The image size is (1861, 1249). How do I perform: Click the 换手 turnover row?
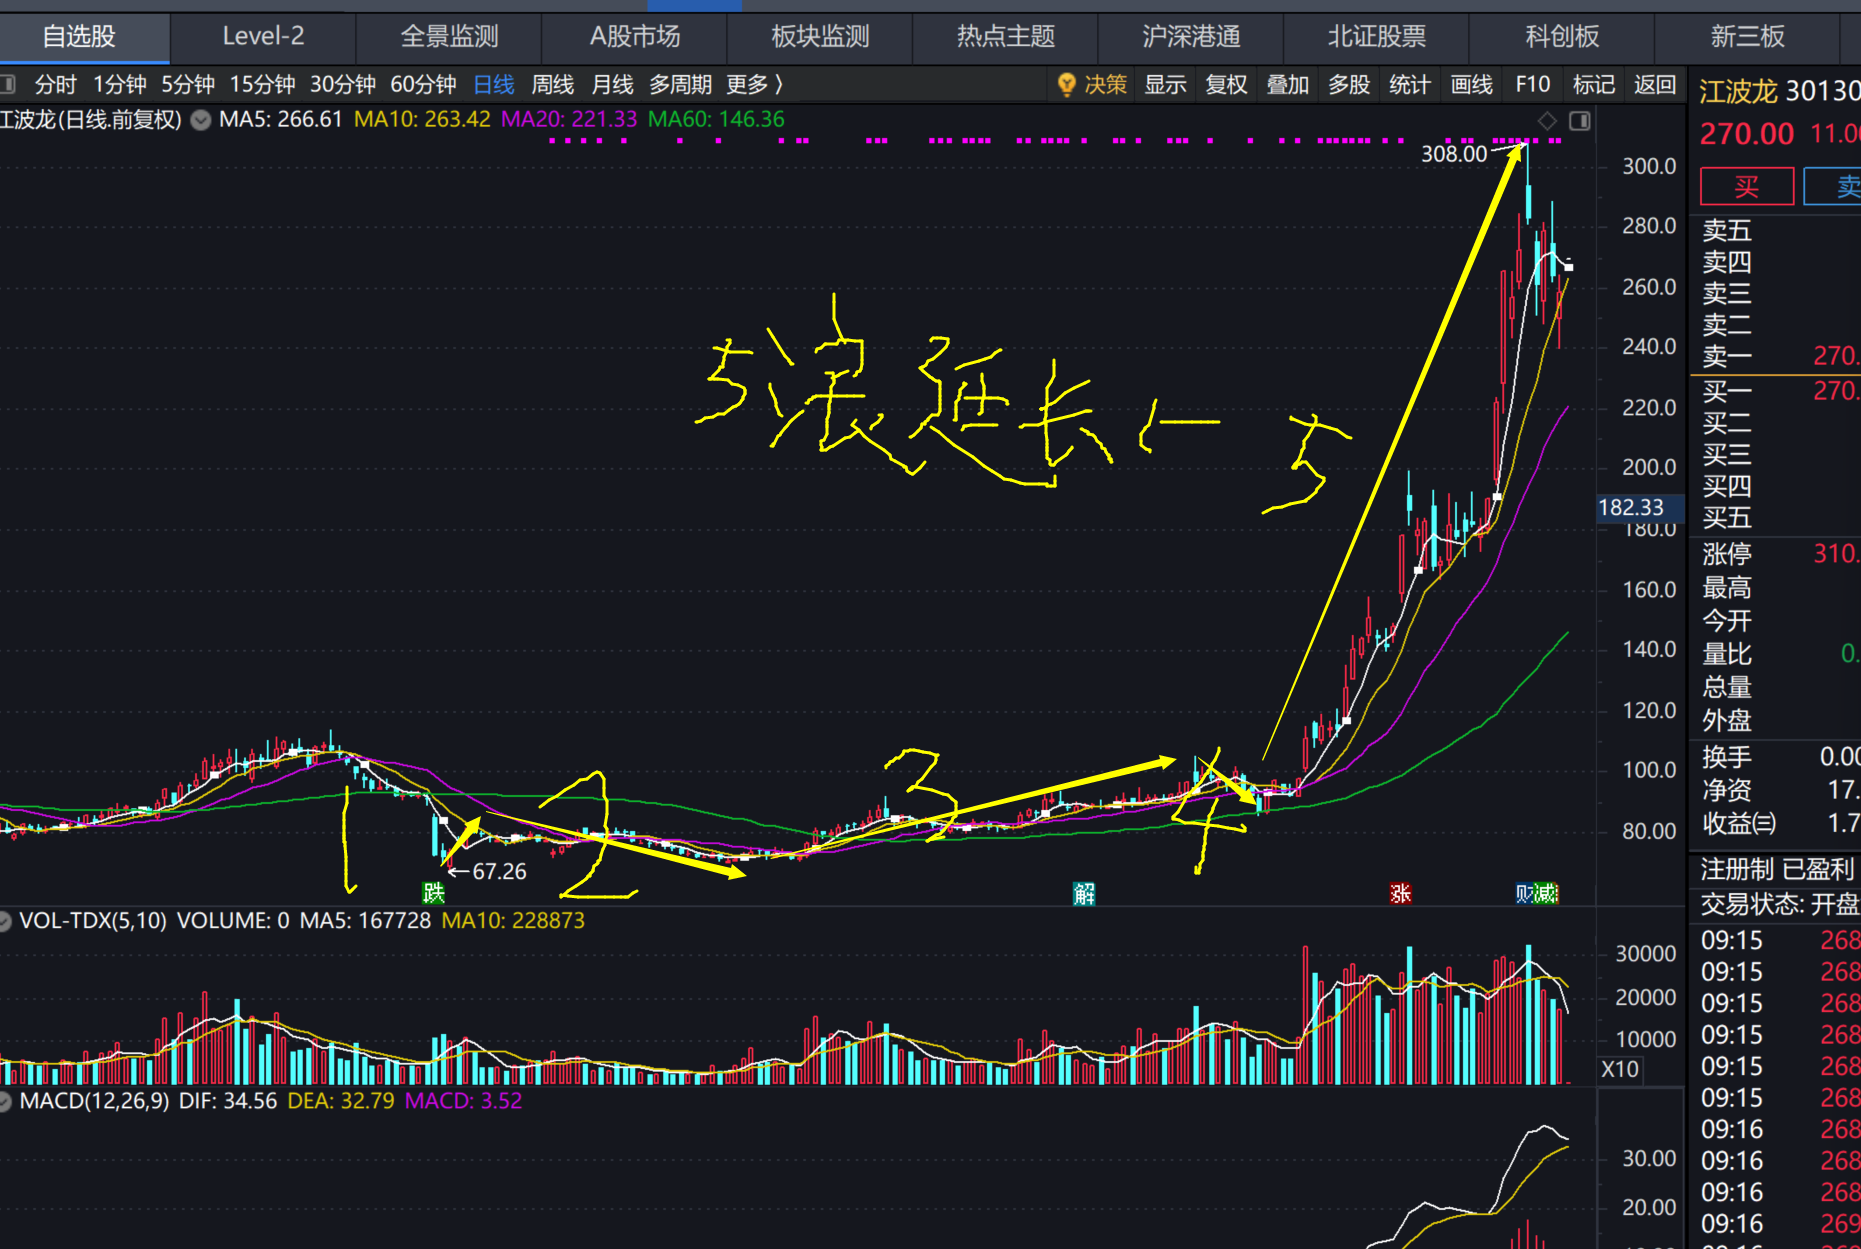[x=1776, y=757]
